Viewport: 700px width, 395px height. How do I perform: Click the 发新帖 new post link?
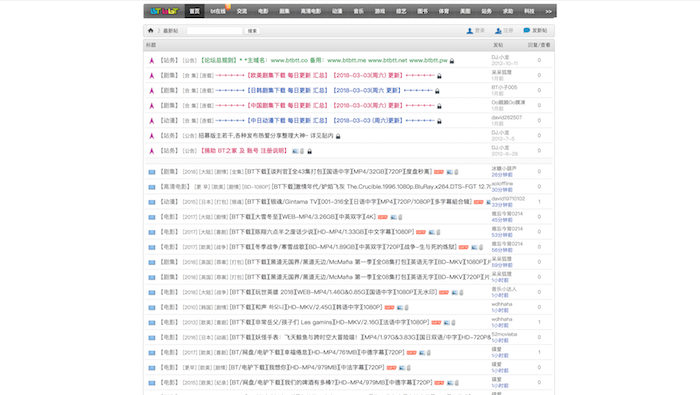pyautogui.click(x=539, y=31)
